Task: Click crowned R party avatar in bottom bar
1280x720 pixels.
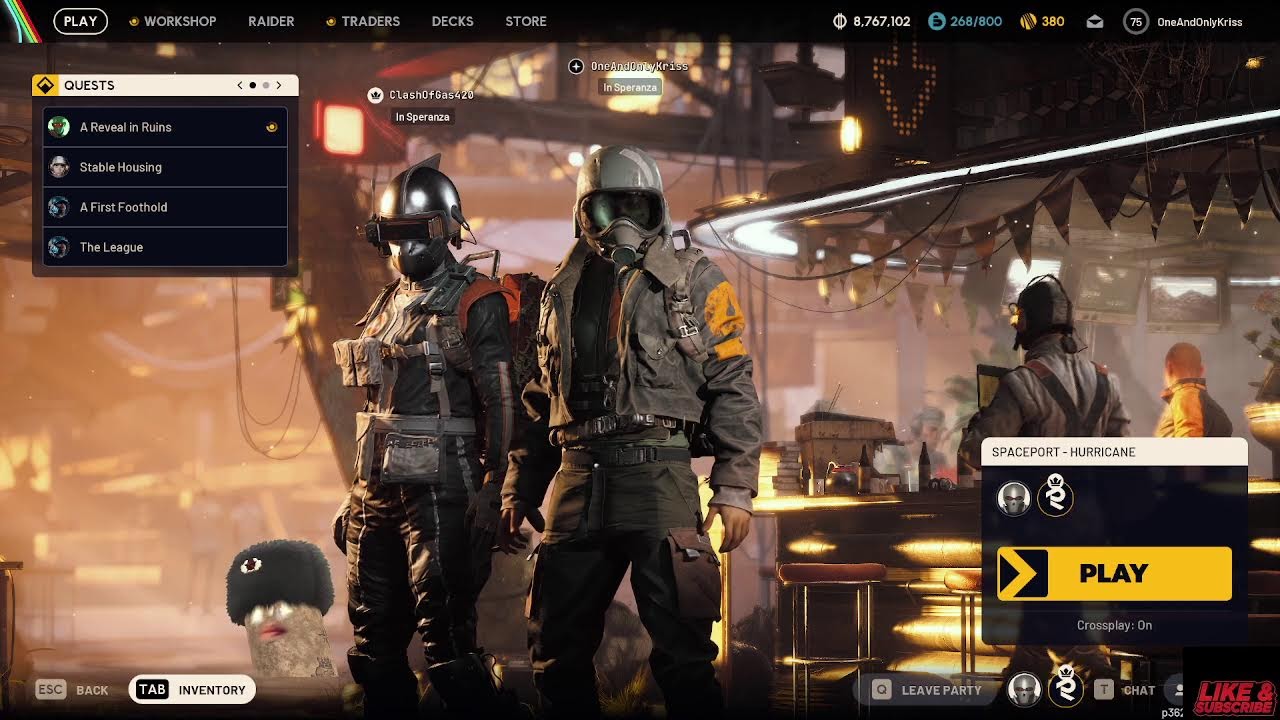Action: click(1066, 688)
